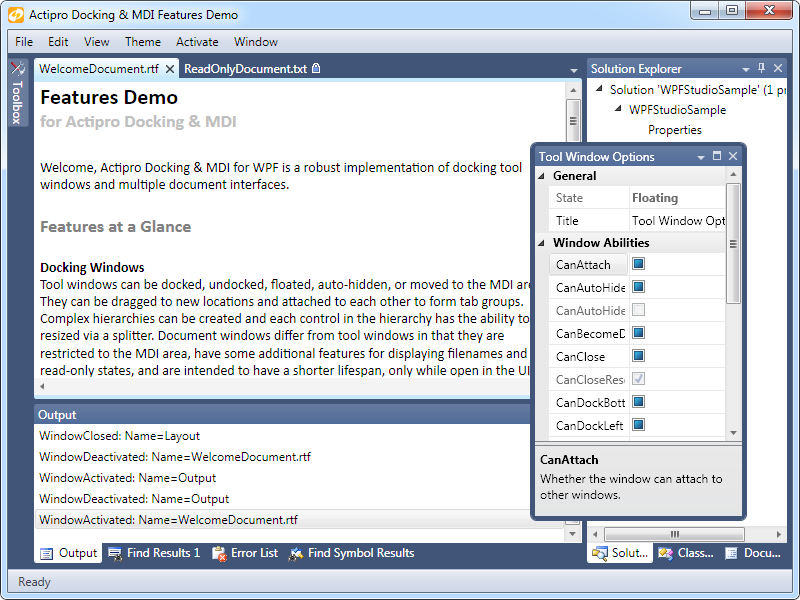Click the Error List icon

click(x=220, y=553)
